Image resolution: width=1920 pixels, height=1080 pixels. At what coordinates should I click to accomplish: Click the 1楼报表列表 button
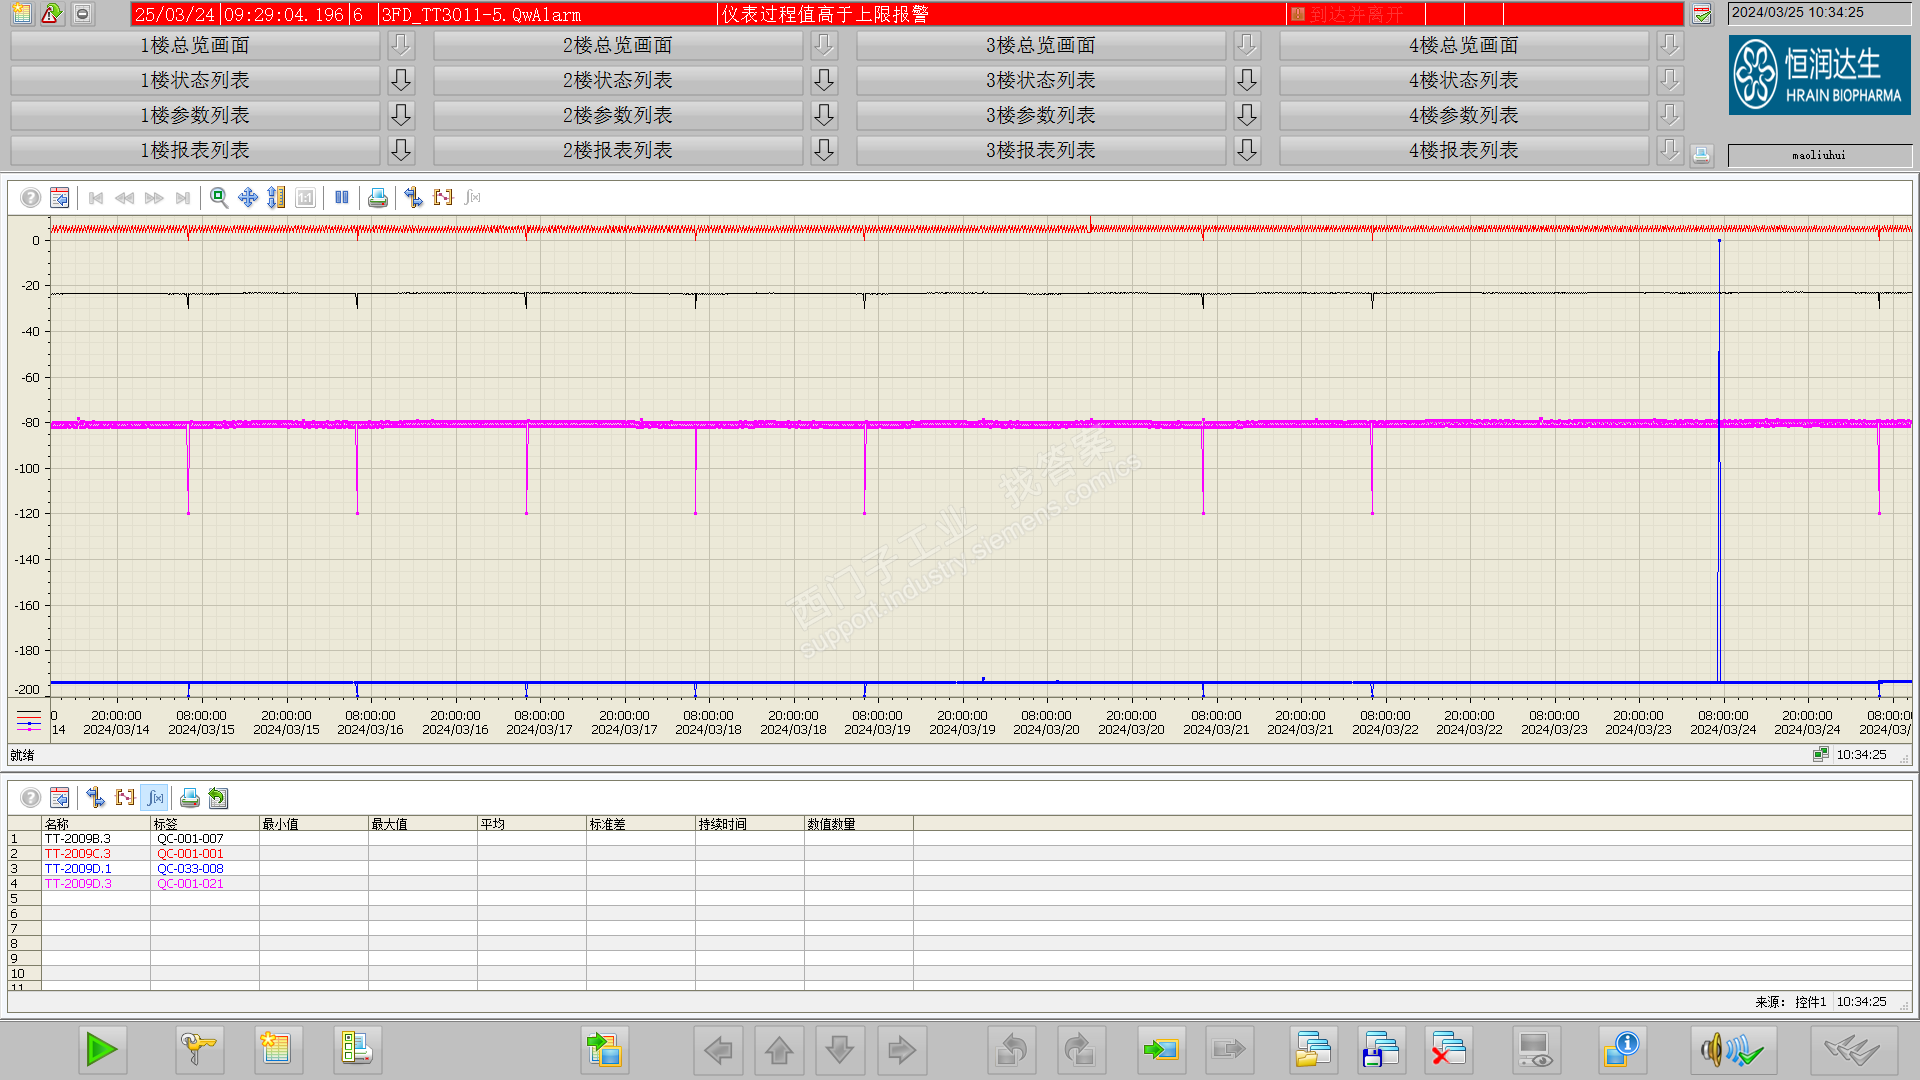point(195,150)
